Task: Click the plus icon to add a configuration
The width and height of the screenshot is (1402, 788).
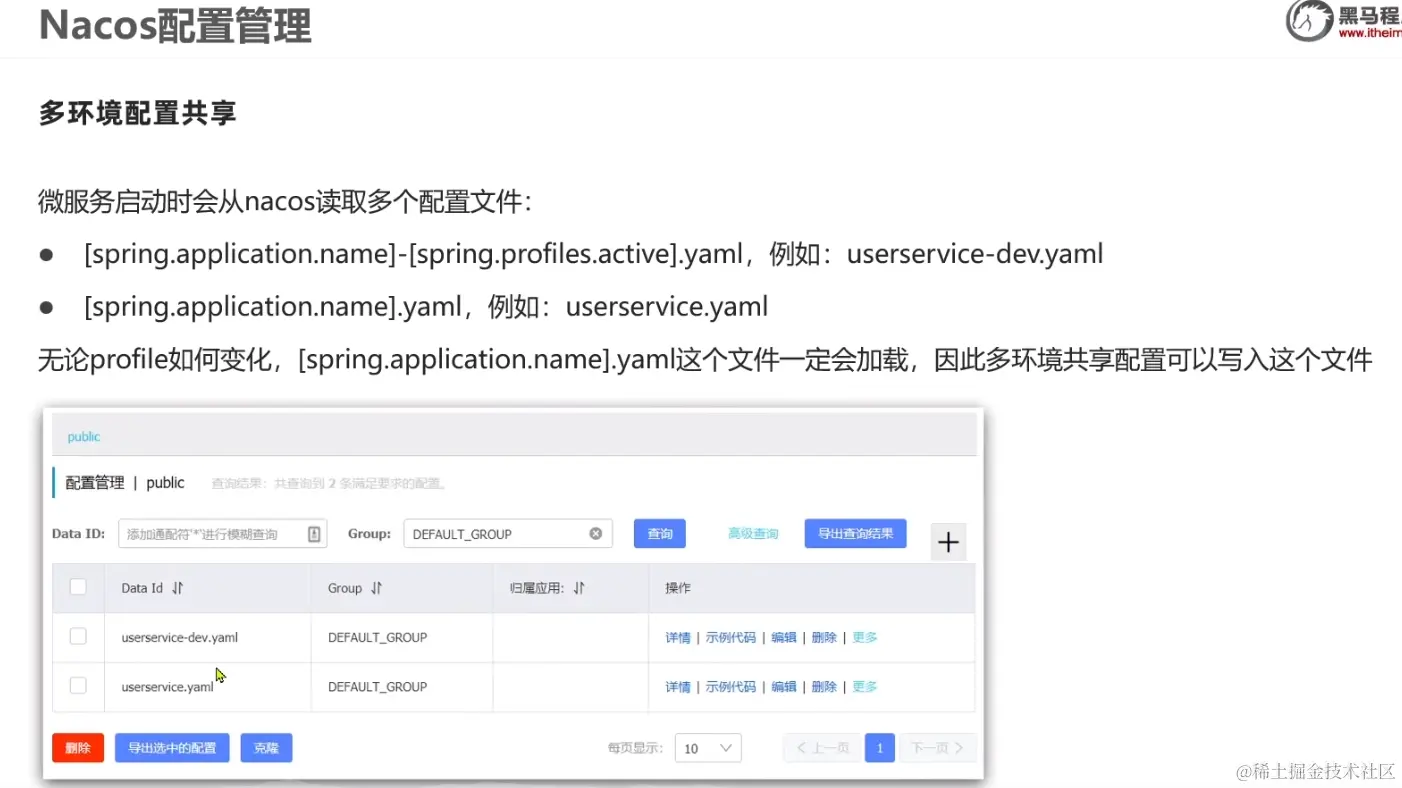Action: [x=948, y=542]
